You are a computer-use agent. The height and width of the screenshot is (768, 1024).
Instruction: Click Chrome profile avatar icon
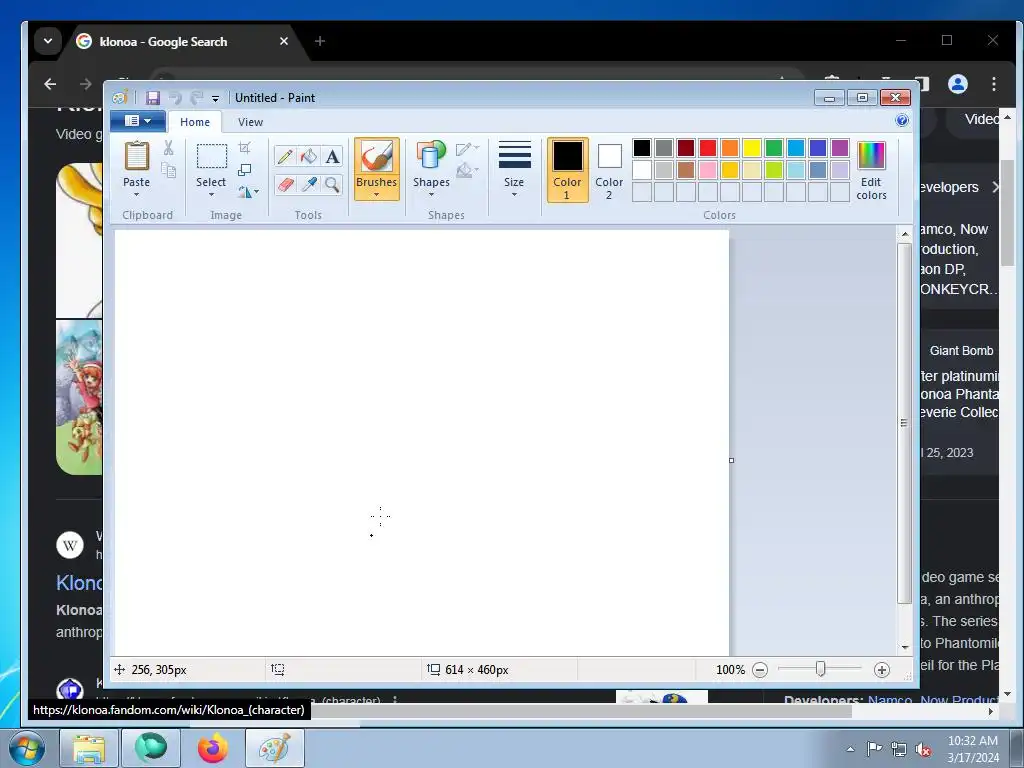958,84
